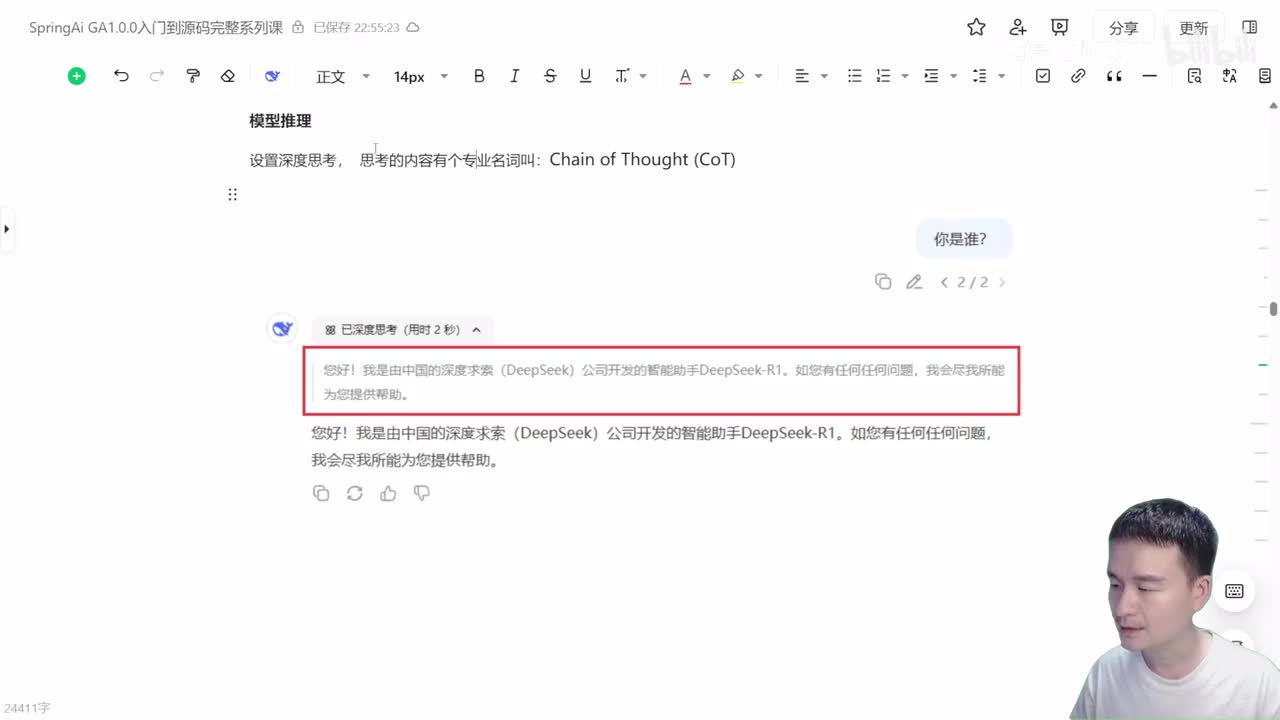
Task: Open alignment options dropdown arrow
Action: [x=824, y=76]
